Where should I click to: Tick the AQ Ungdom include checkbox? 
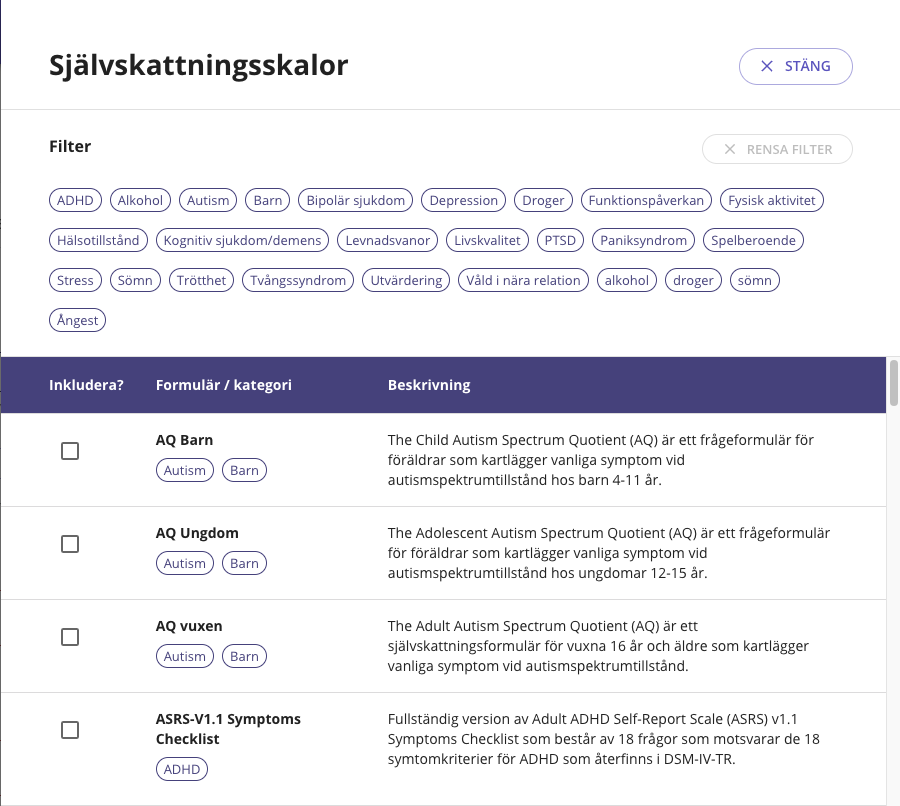pos(70,544)
